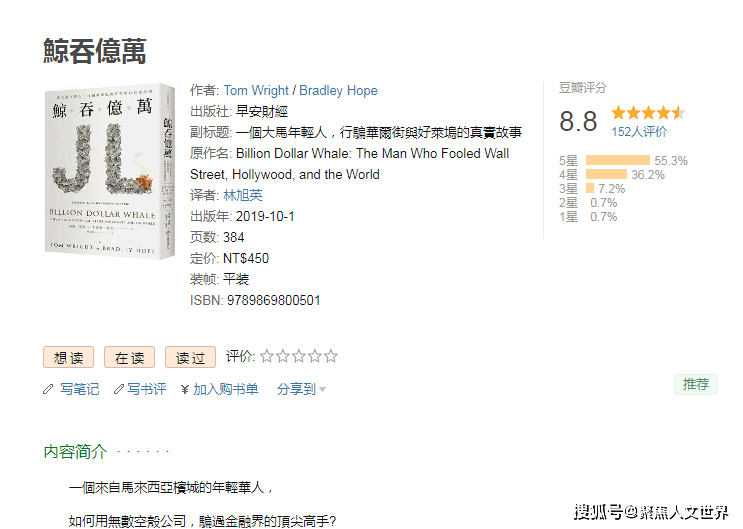Click the 推荐 recommend button

click(695, 384)
